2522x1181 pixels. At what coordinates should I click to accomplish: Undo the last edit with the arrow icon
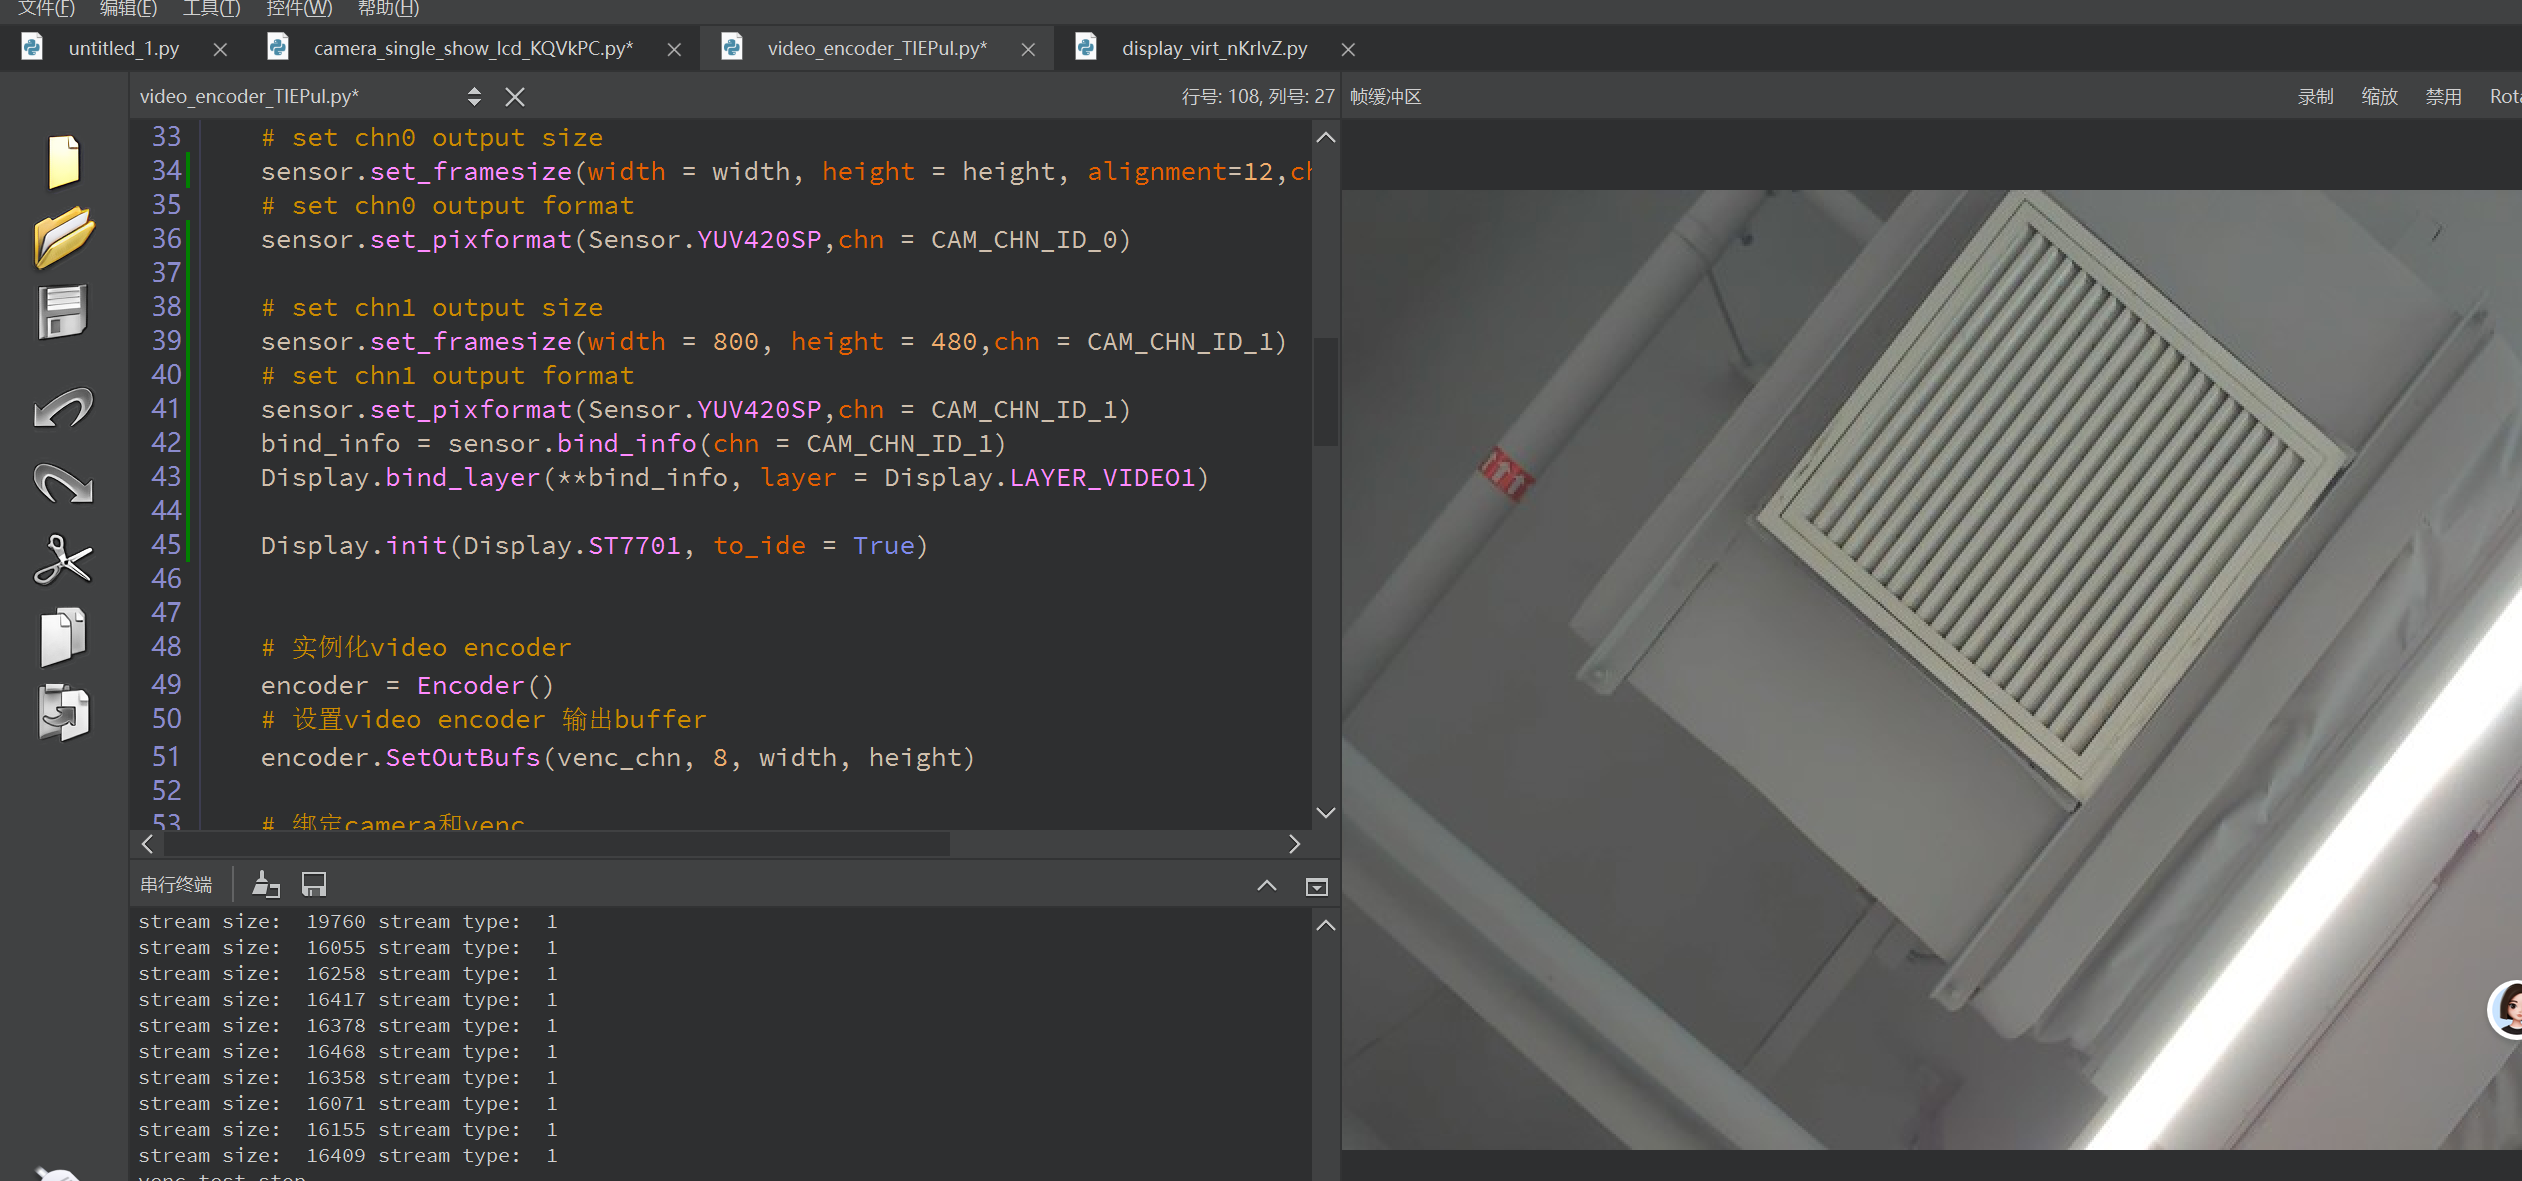(63, 407)
